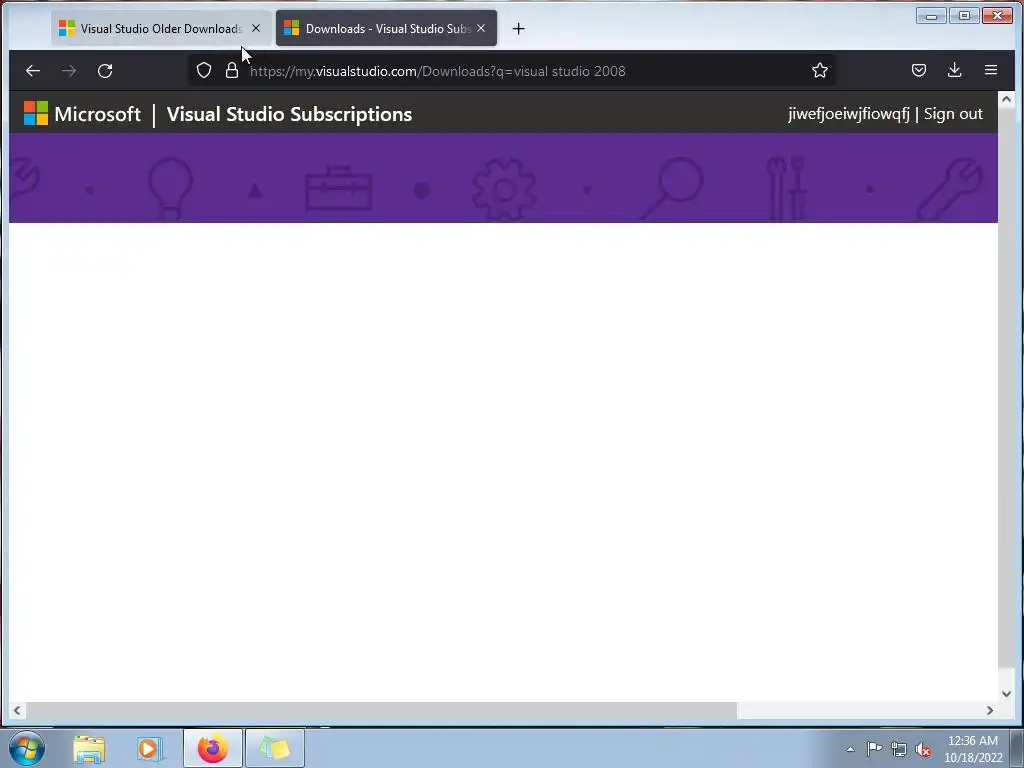This screenshot has height=768, width=1024.
Task: Sign out of the account
Action: click(953, 114)
